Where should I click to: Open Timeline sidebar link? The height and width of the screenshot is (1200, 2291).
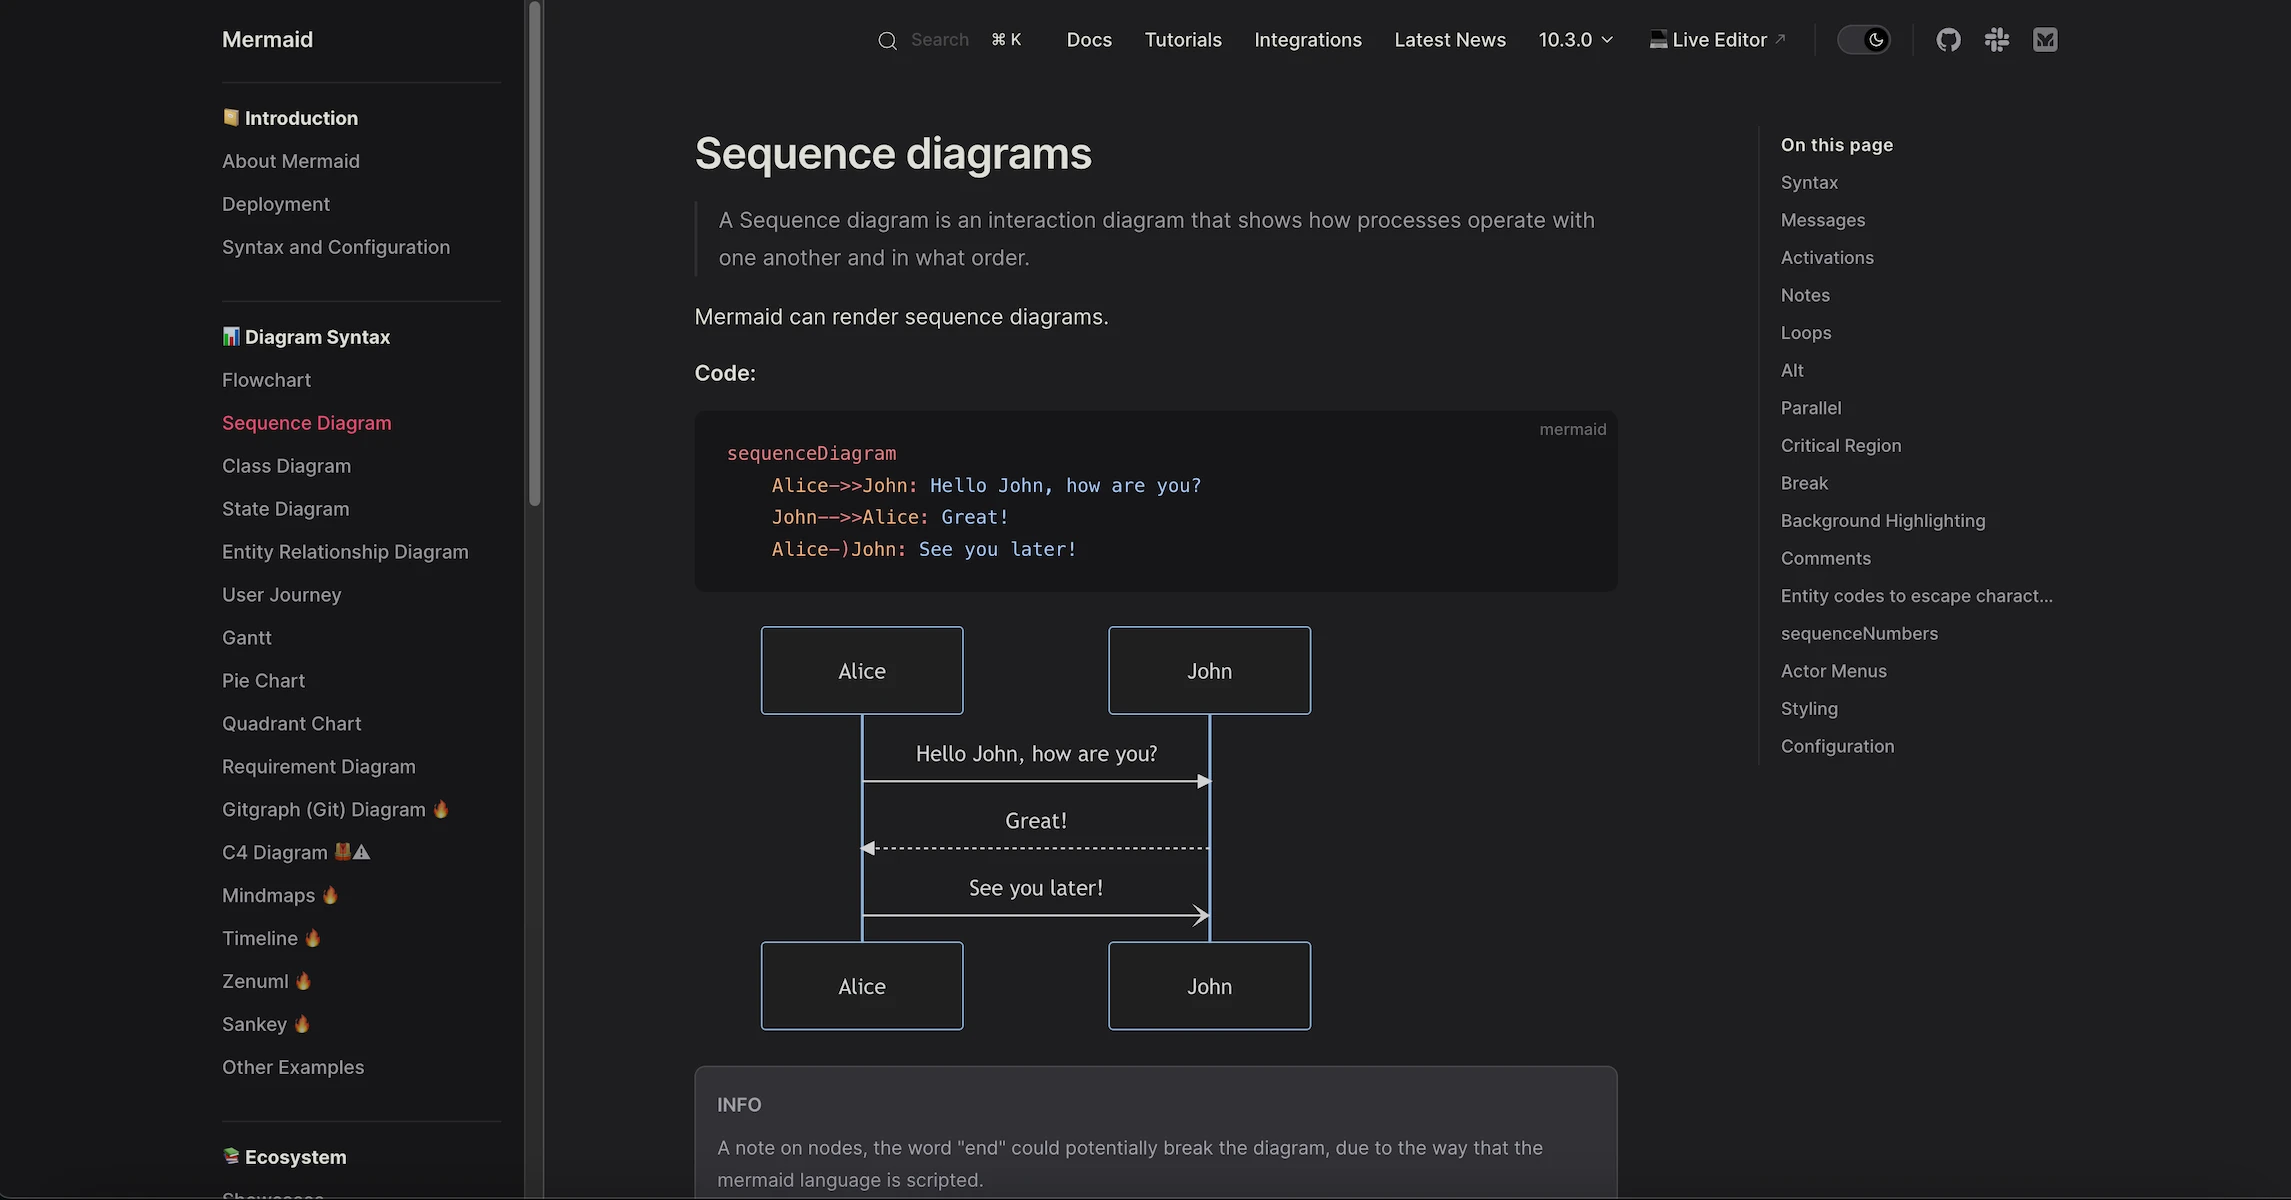coord(271,939)
